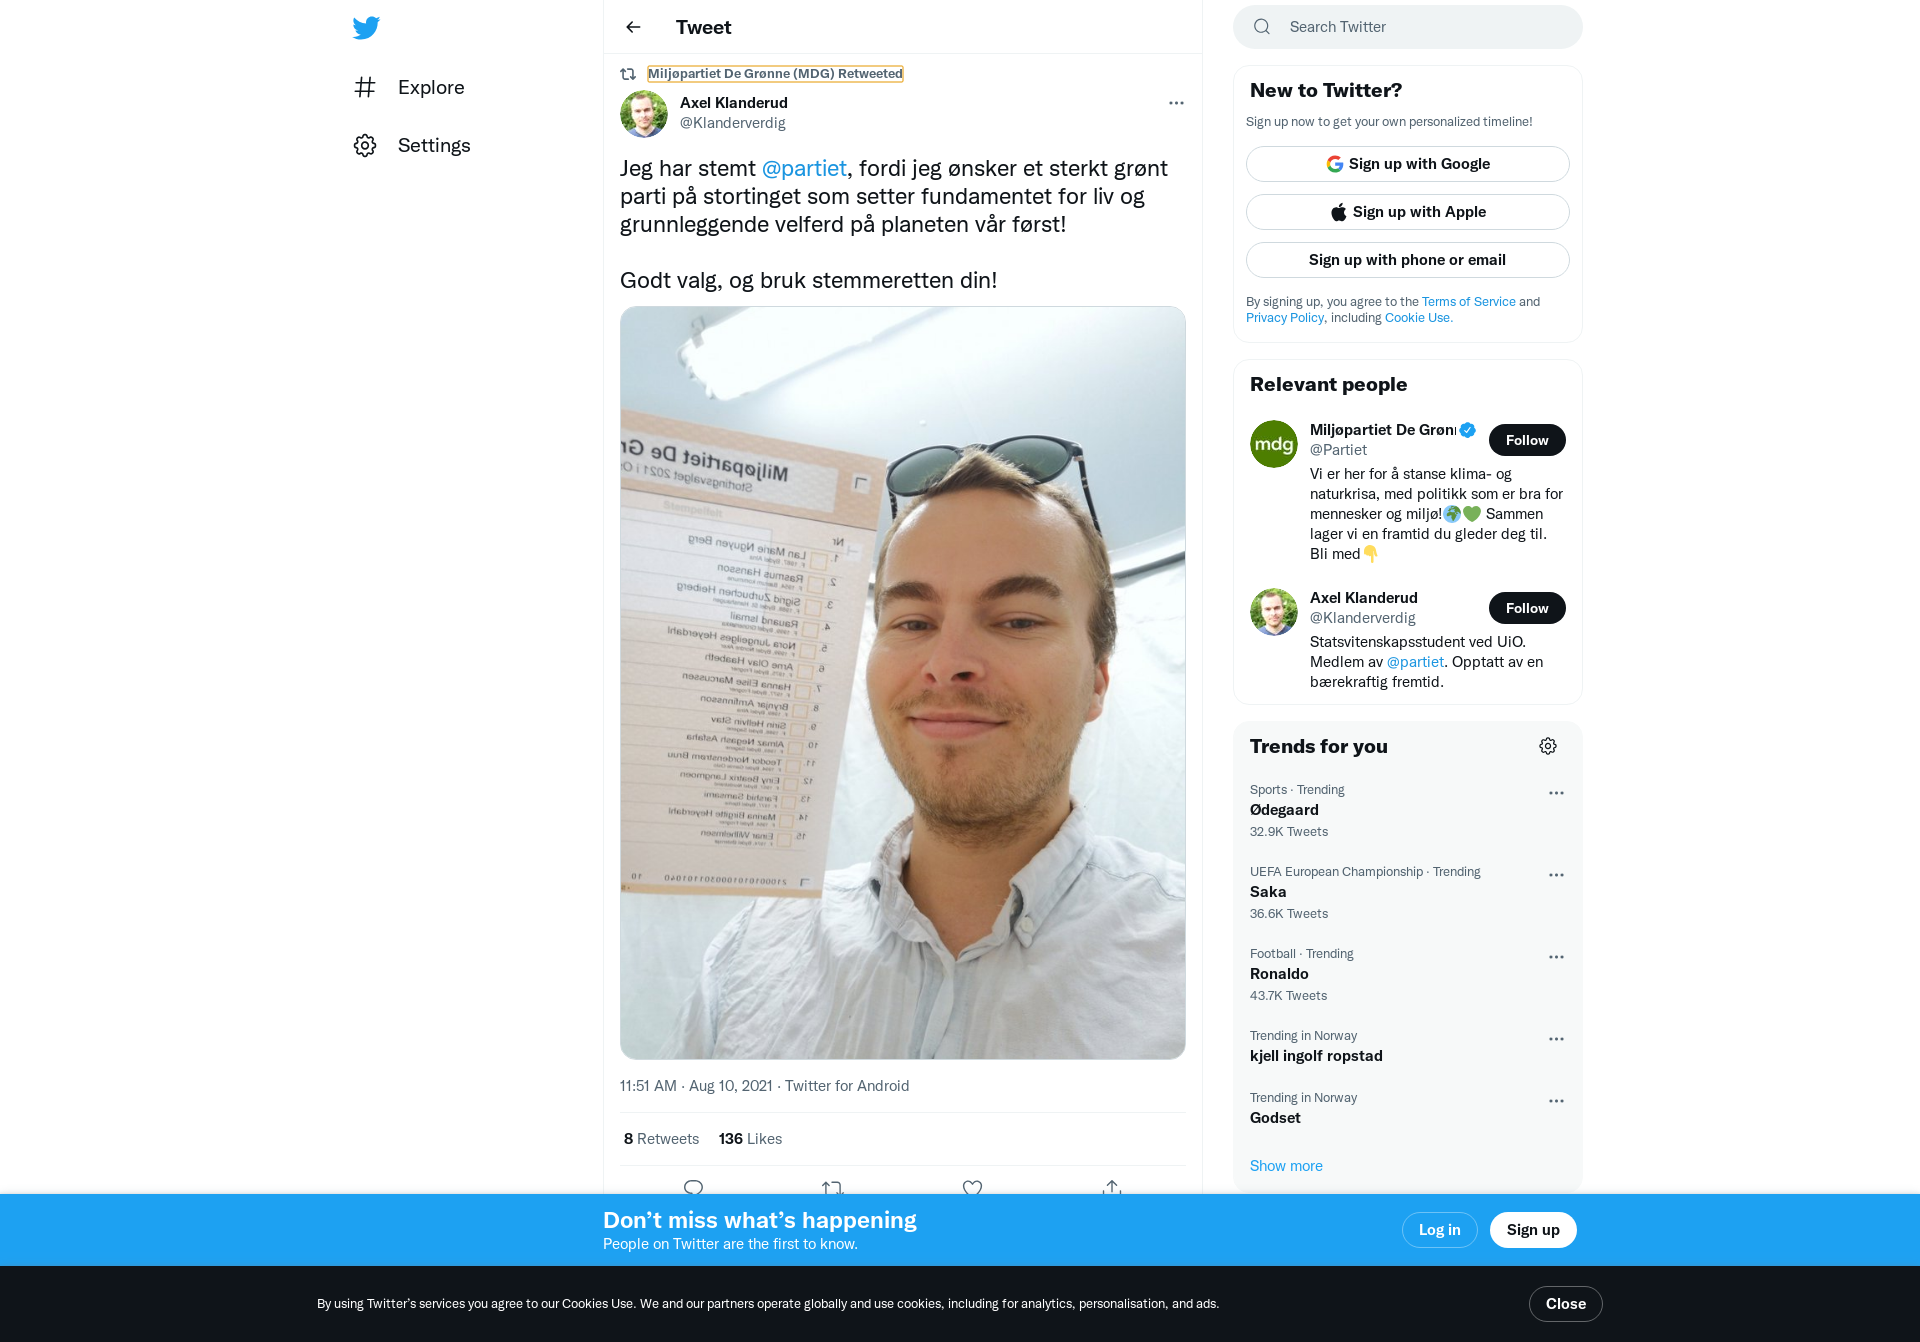The image size is (1920, 1342).
Task: Like the tweet with the heart icon
Action: click(x=972, y=1187)
